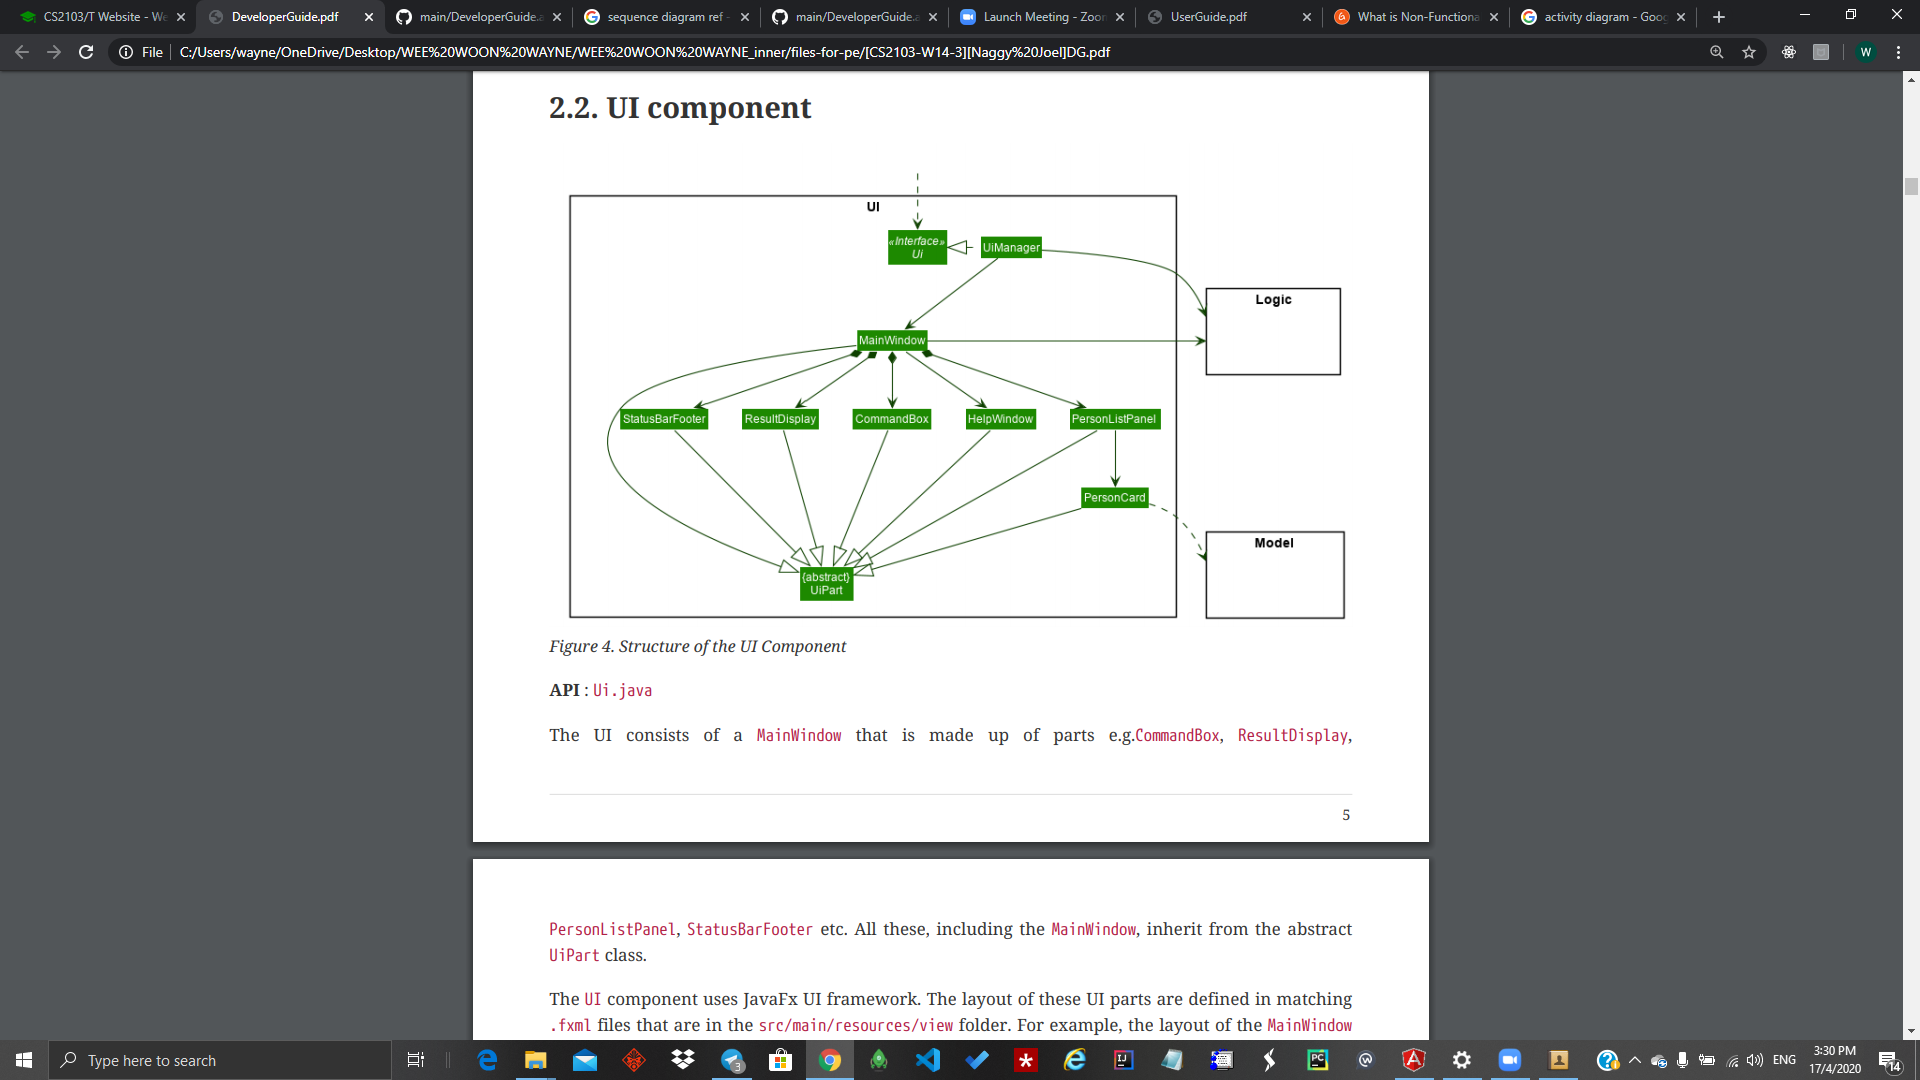Open a new tab with plus button
This screenshot has width=1920, height=1080.
[1719, 17]
